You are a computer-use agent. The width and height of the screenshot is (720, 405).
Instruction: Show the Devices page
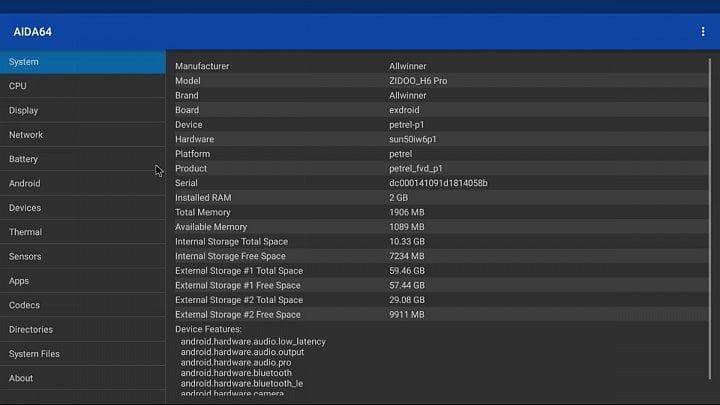[82, 208]
